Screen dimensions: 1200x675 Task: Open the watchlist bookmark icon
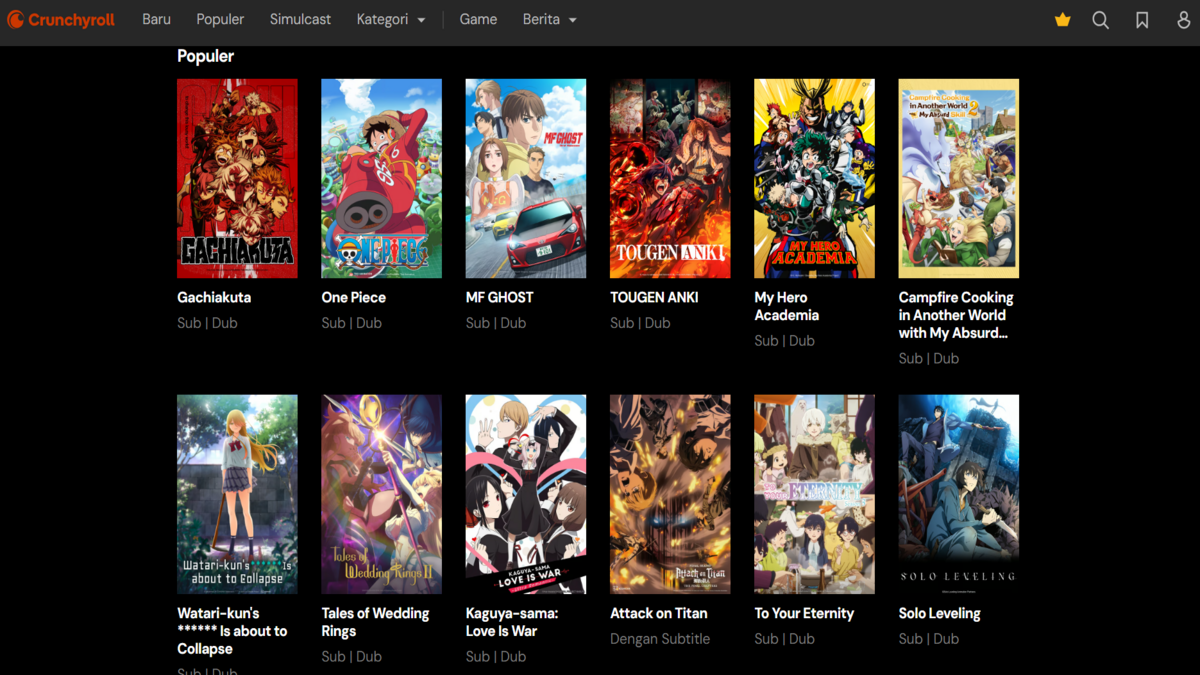pyautogui.click(x=1142, y=19)
